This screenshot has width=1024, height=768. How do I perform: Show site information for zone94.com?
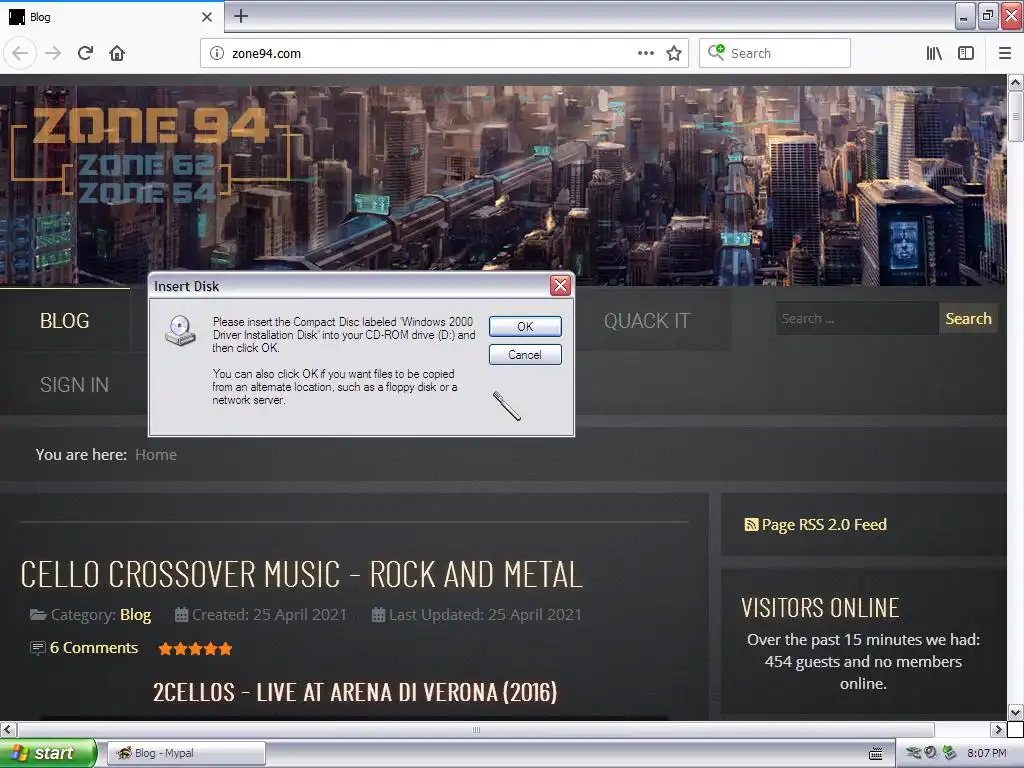pos(217,54)
